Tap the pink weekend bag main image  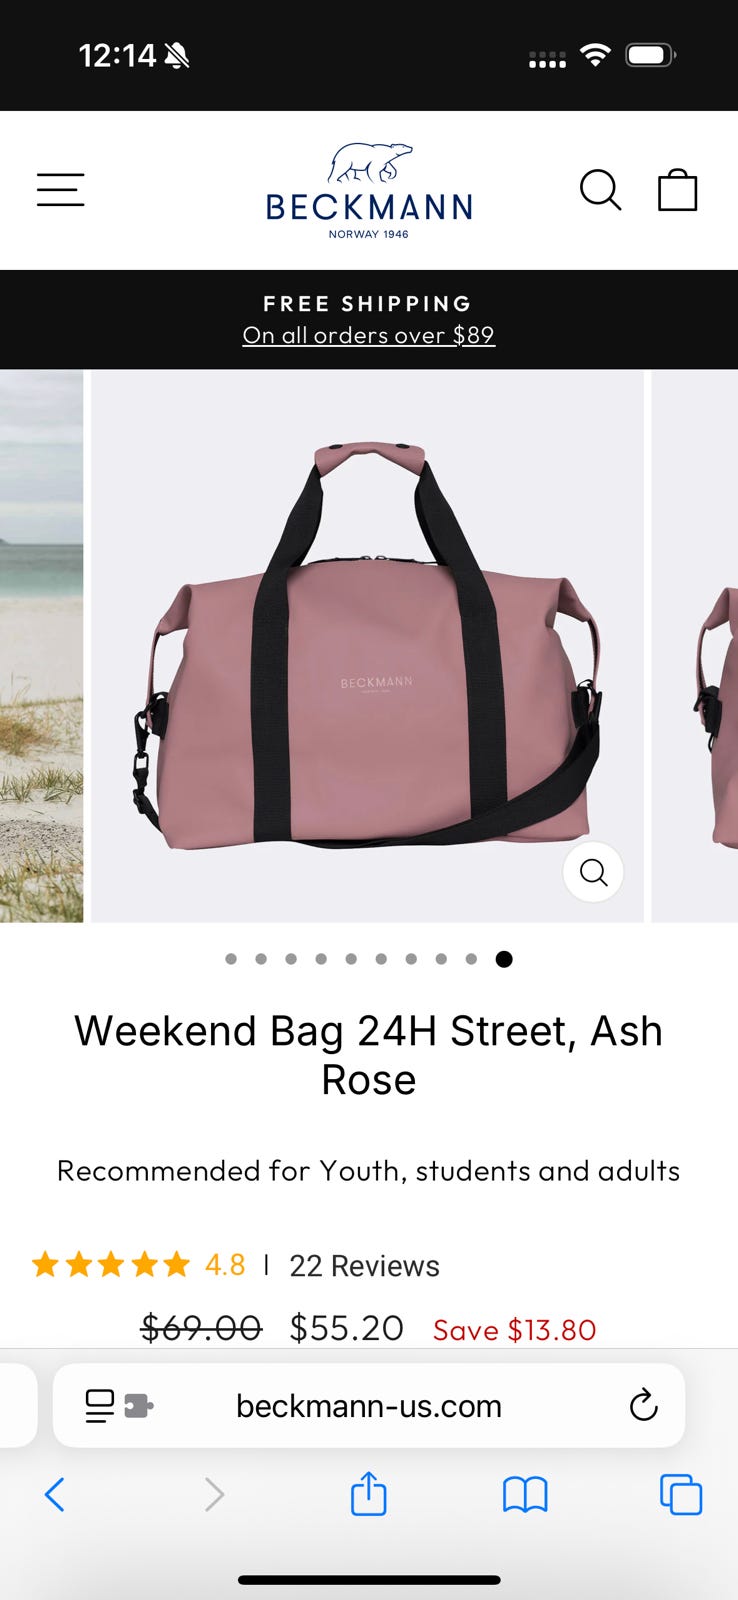pyautogui.click(x=368, y=646)
